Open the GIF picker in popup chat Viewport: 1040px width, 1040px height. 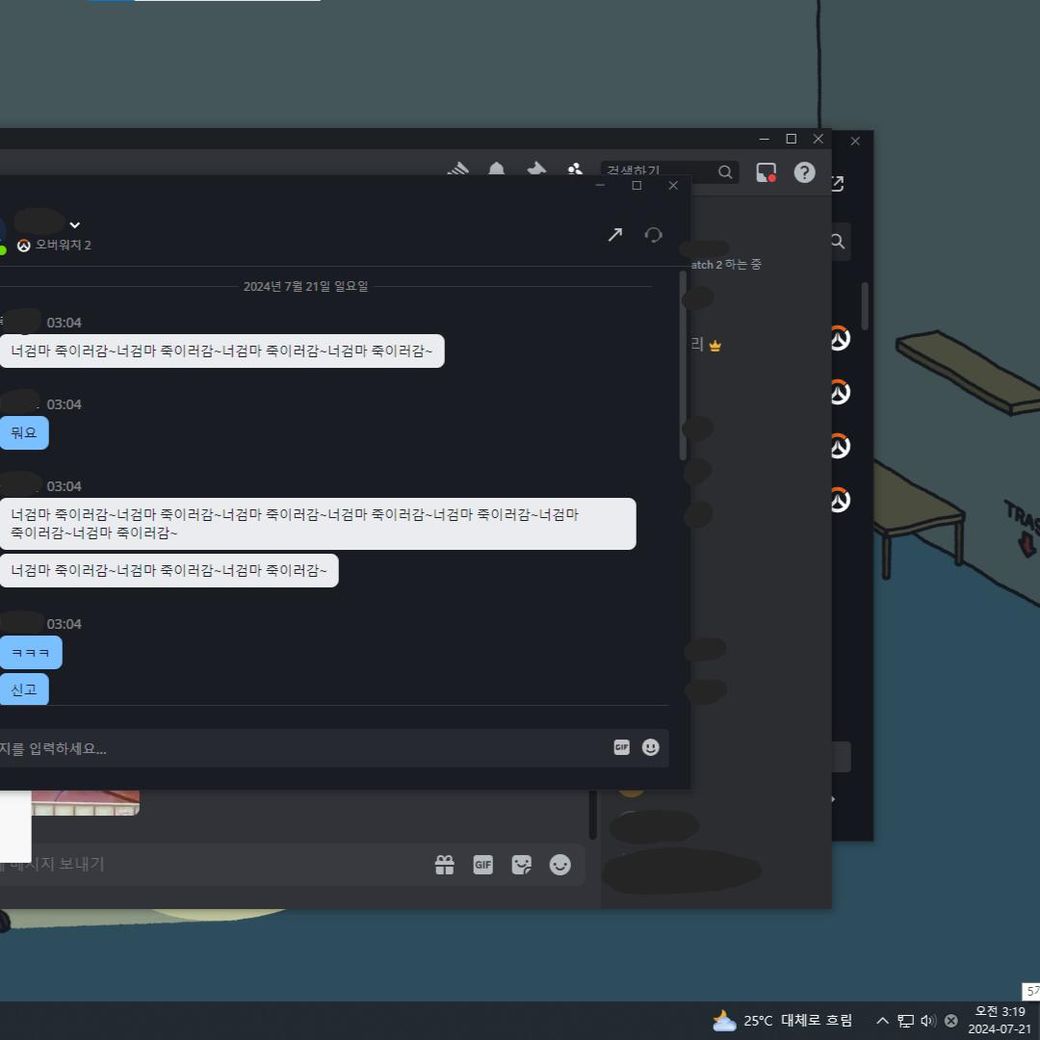[x=621, y=747]
